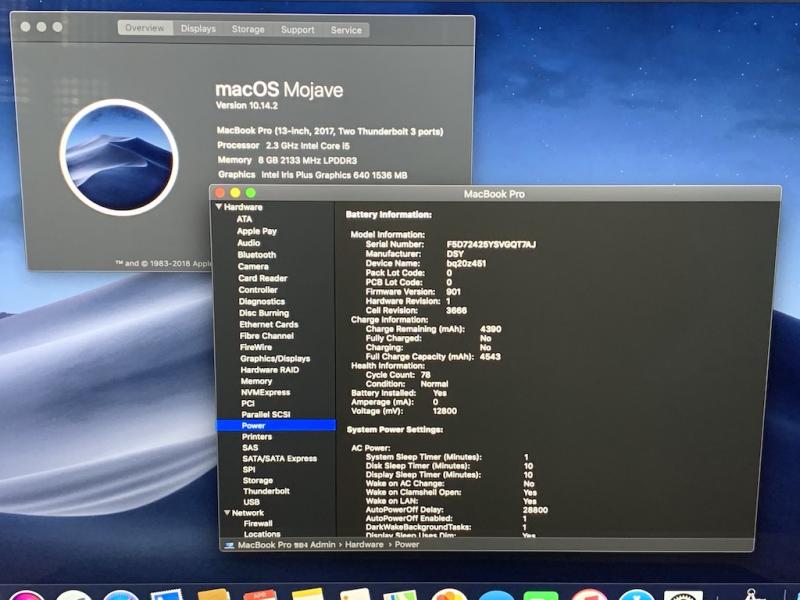Viewport: 800px width, 600px height.
Task: Select Memory in the Hardware list
Action: click(x=256, y=381)
